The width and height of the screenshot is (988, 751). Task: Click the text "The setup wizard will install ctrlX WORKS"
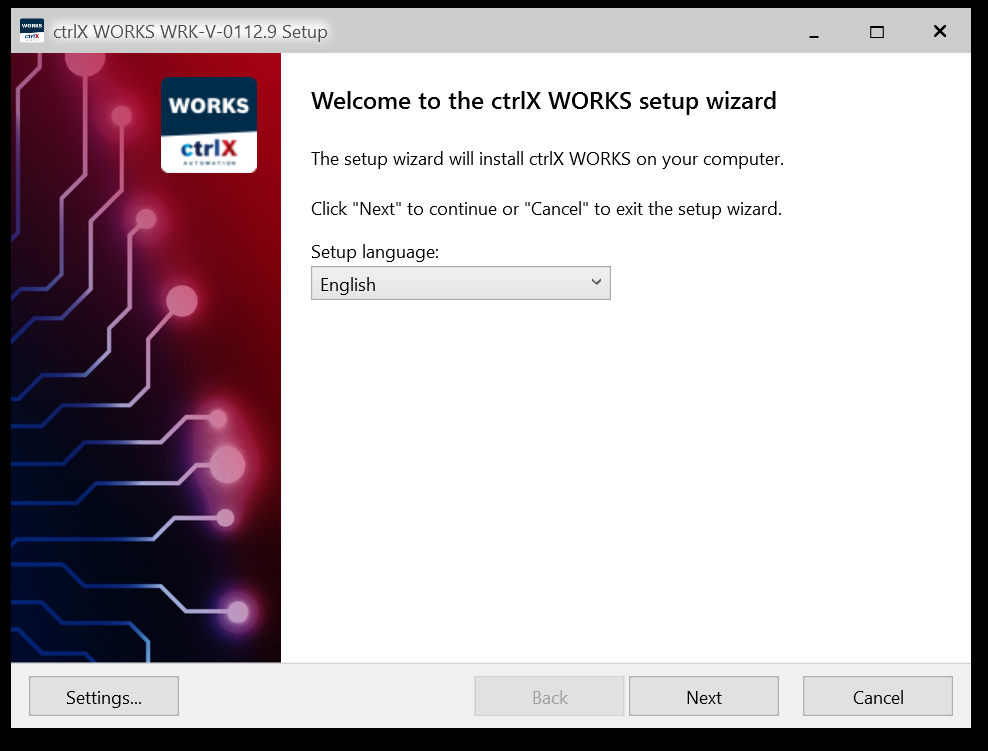(x=471, y=159)
